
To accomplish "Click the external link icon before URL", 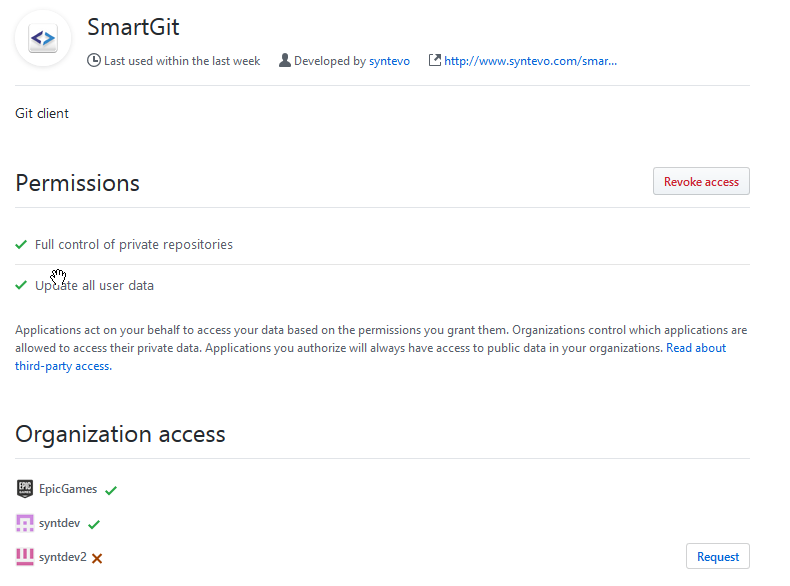I will (434, 61).
